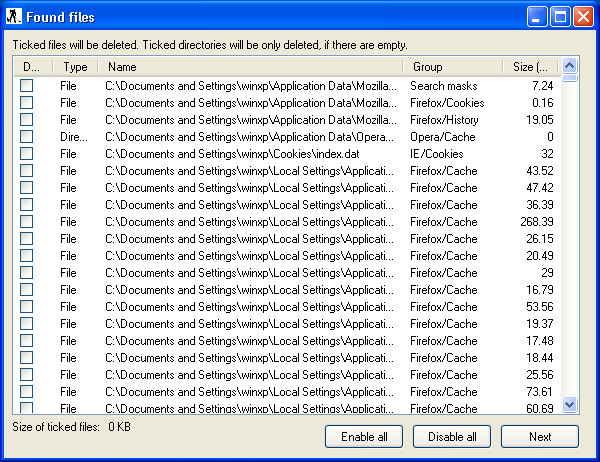
Task: Click the IE/Cookies group cell
Action: point(437,154)
